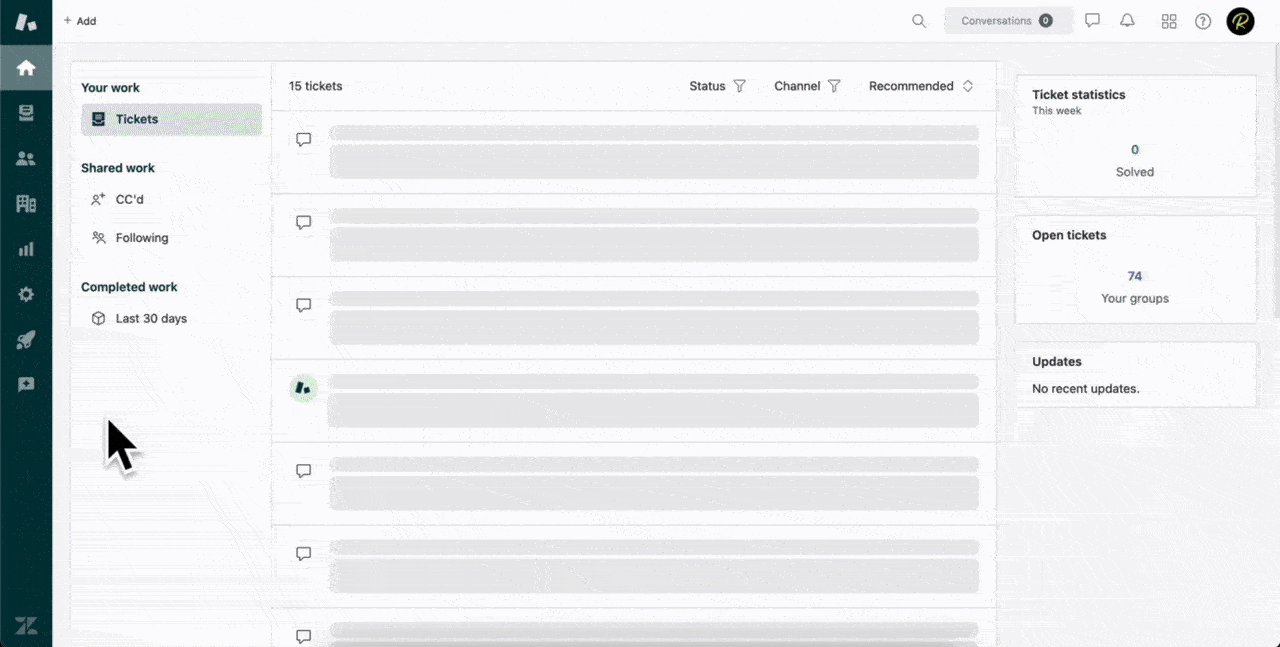Open the notifications bell icon
Screen dimensions: 1280x647
(x=1127, y=21)
